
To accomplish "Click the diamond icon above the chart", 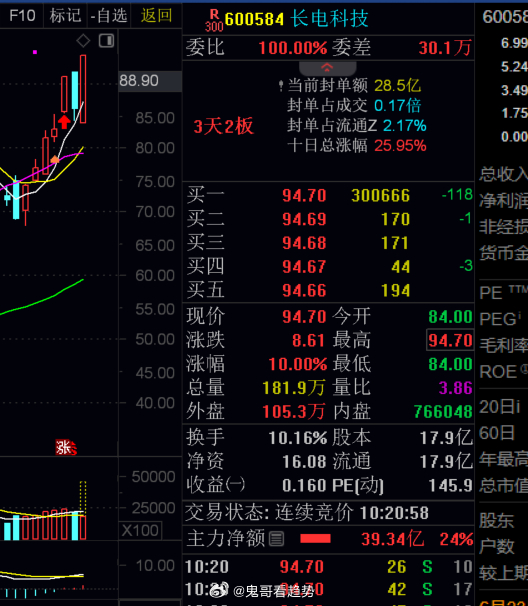I will pos(83,41).
